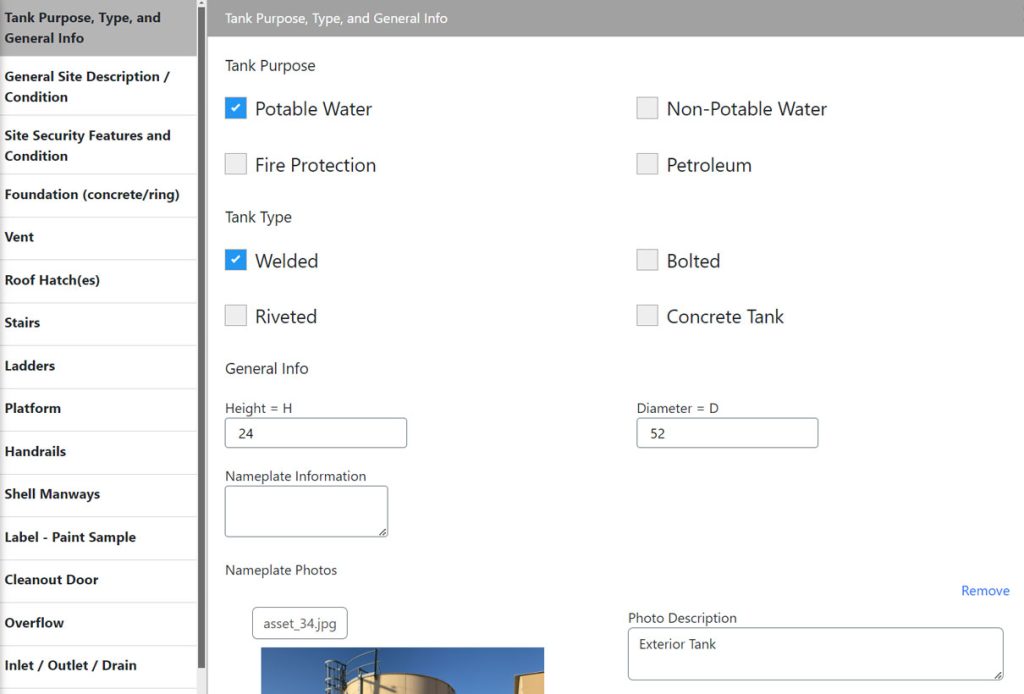Click the asset_34.jpg file button
Screen dimensions: 1024x694
300,624
